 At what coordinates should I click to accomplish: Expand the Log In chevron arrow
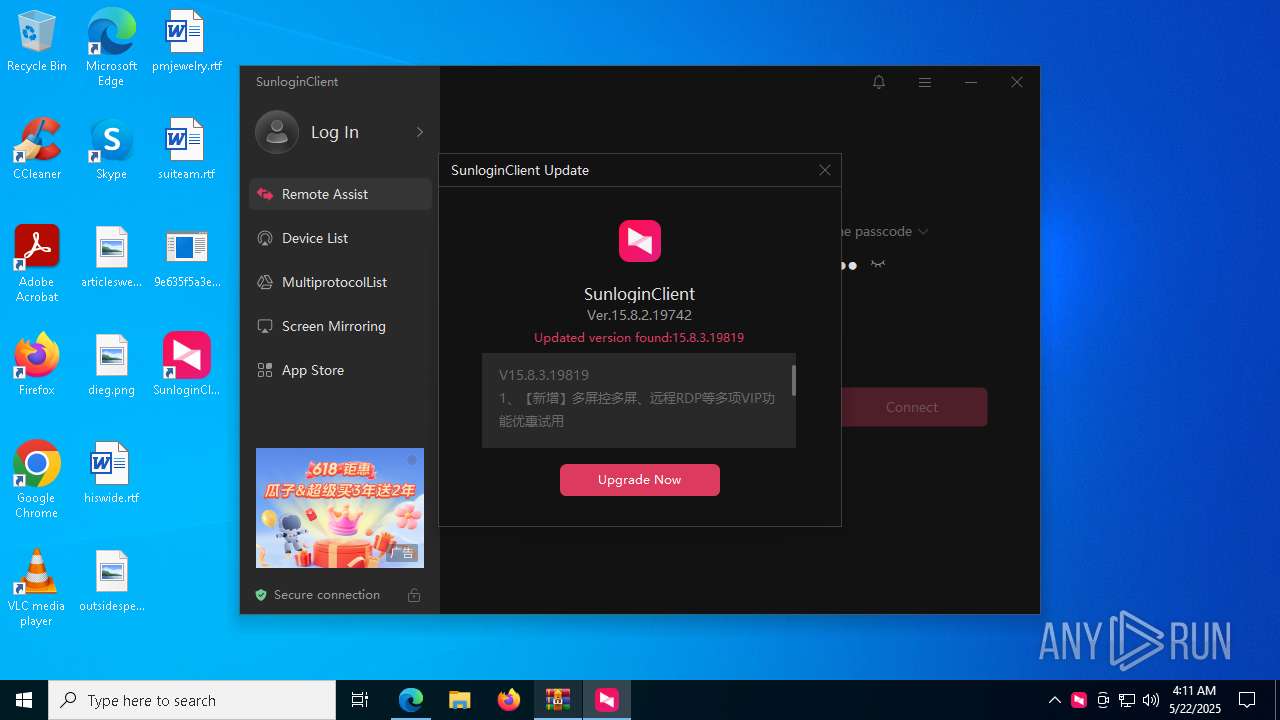pyautogui.click(x=420, y=132)
